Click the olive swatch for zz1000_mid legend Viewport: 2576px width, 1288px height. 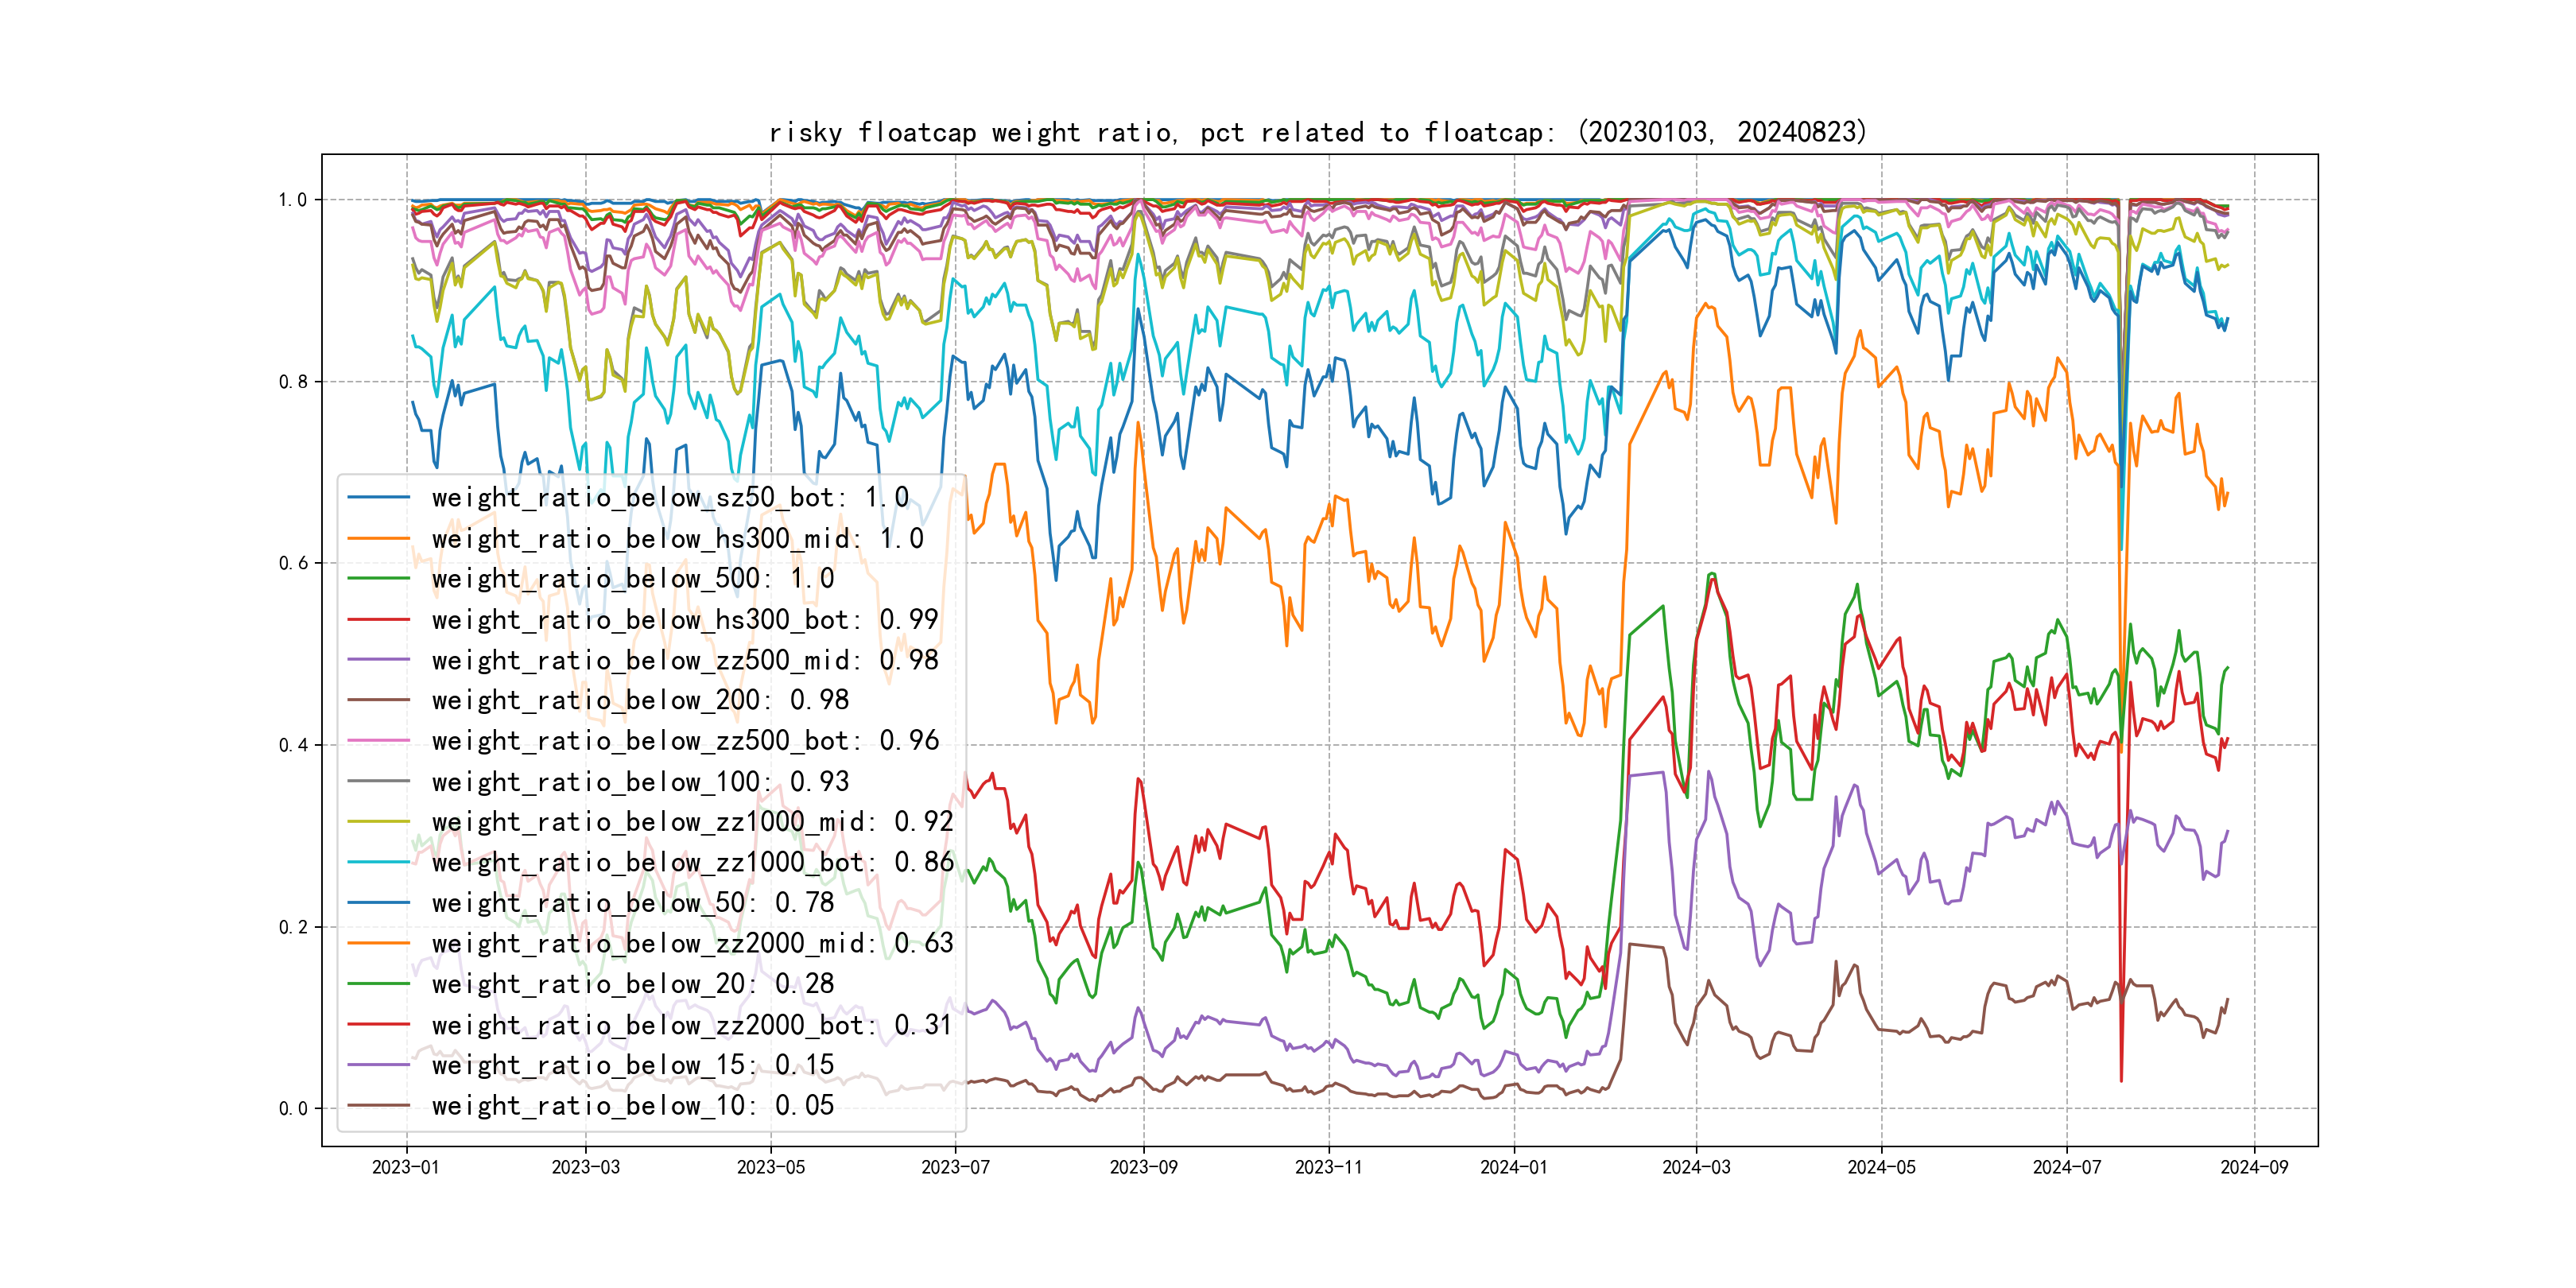pyautogui.click(x=378, y=822)
